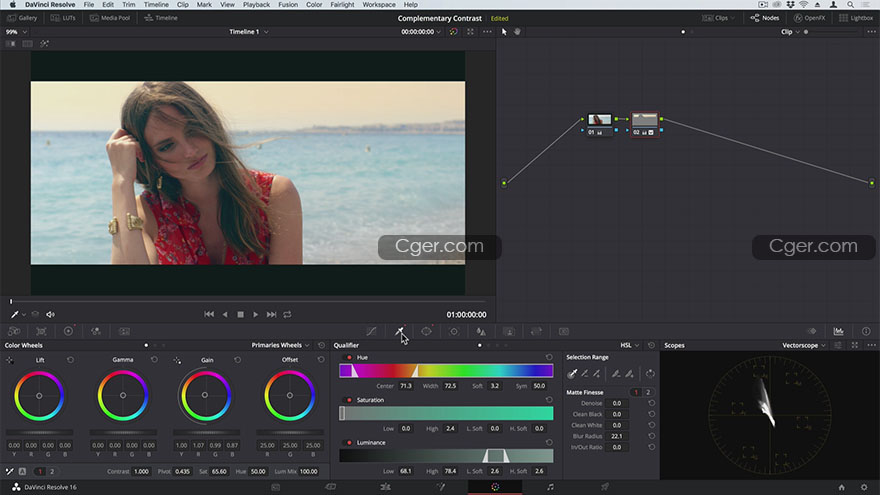This screenshot has width=880, height=495.
Task: Open the Vectorscope scope type dropdown
Action: [x=804, y=345]
